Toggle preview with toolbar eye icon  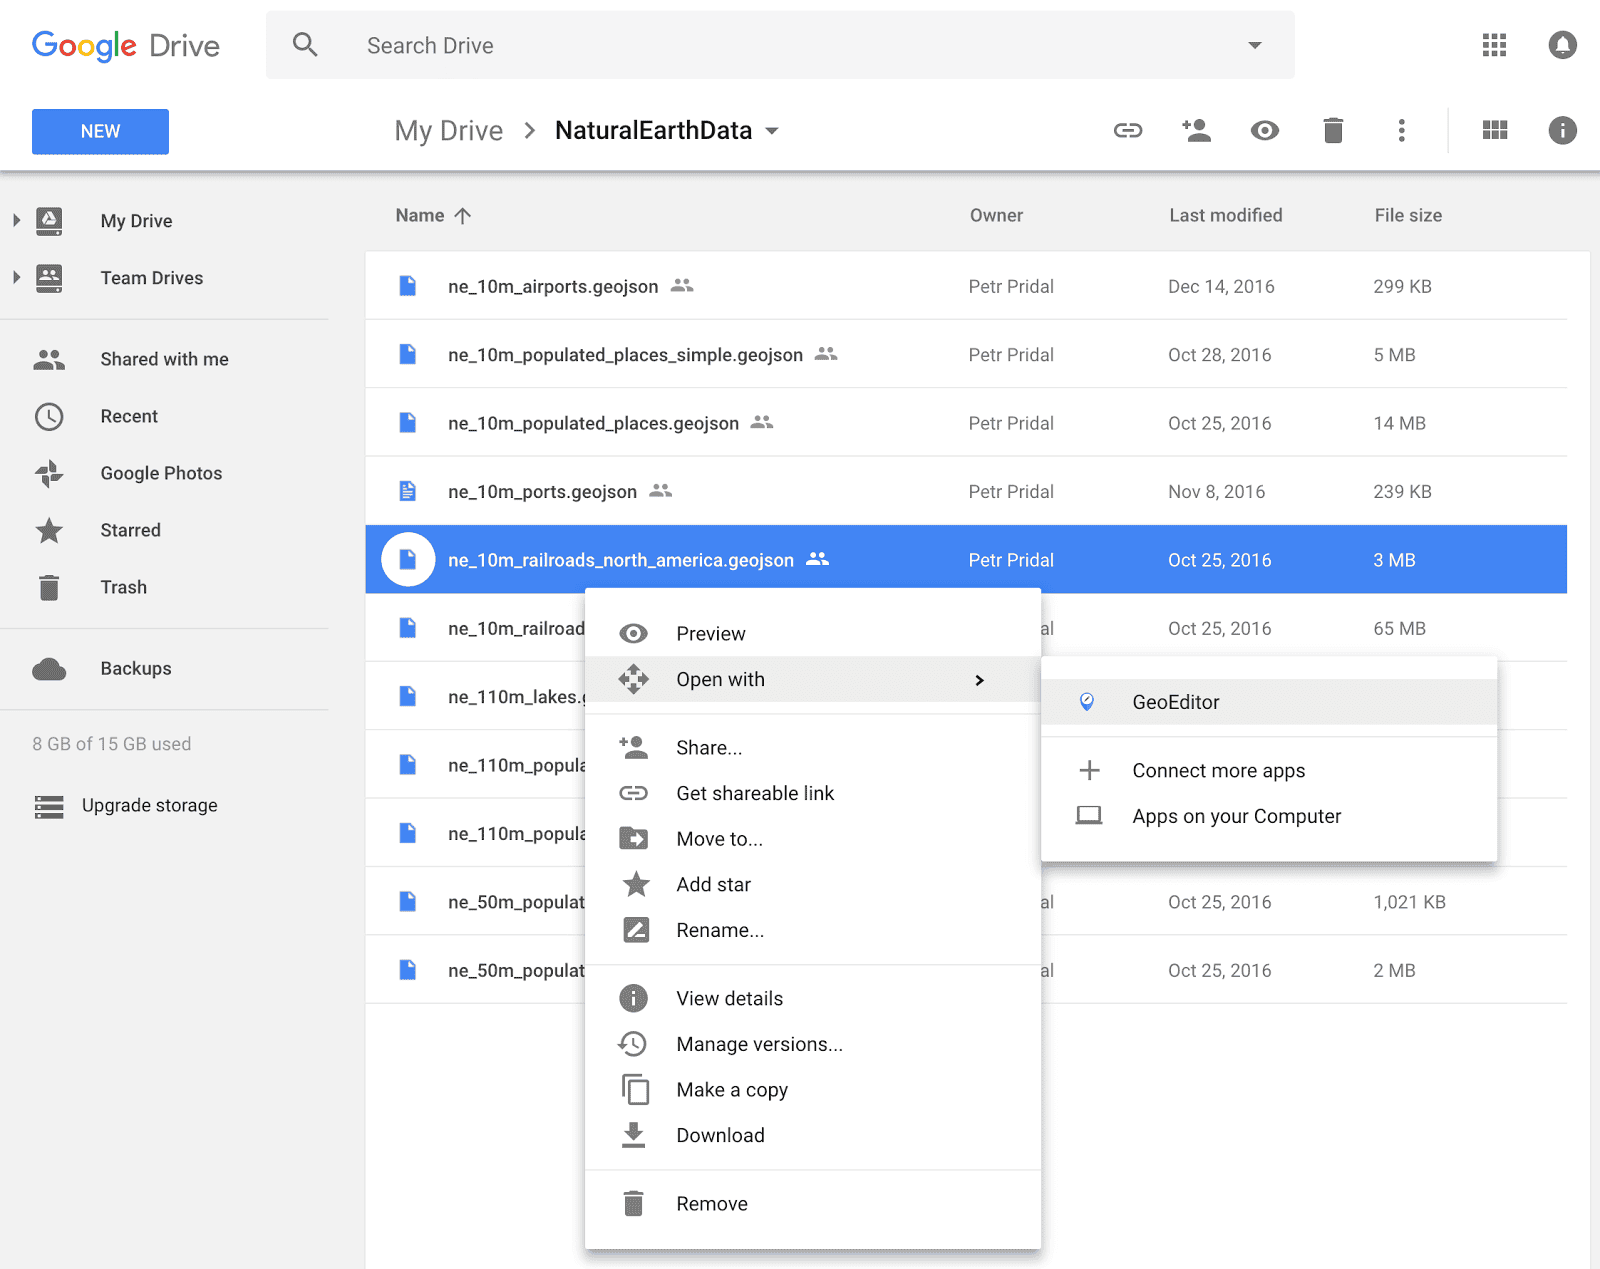(x=1265, y=131)
